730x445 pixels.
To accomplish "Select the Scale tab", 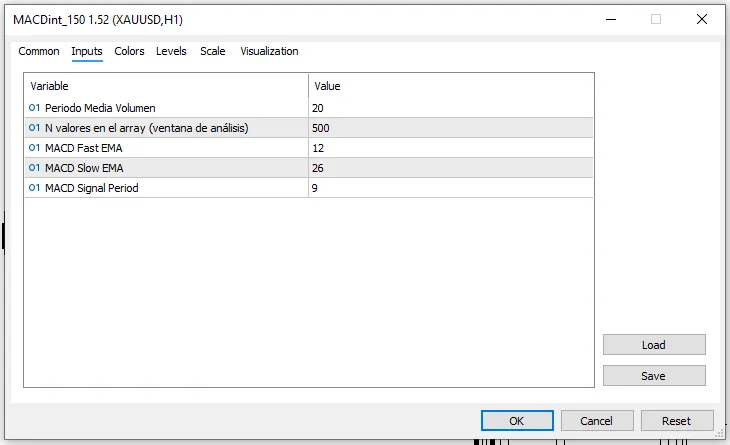I will (x=213, y=51).
